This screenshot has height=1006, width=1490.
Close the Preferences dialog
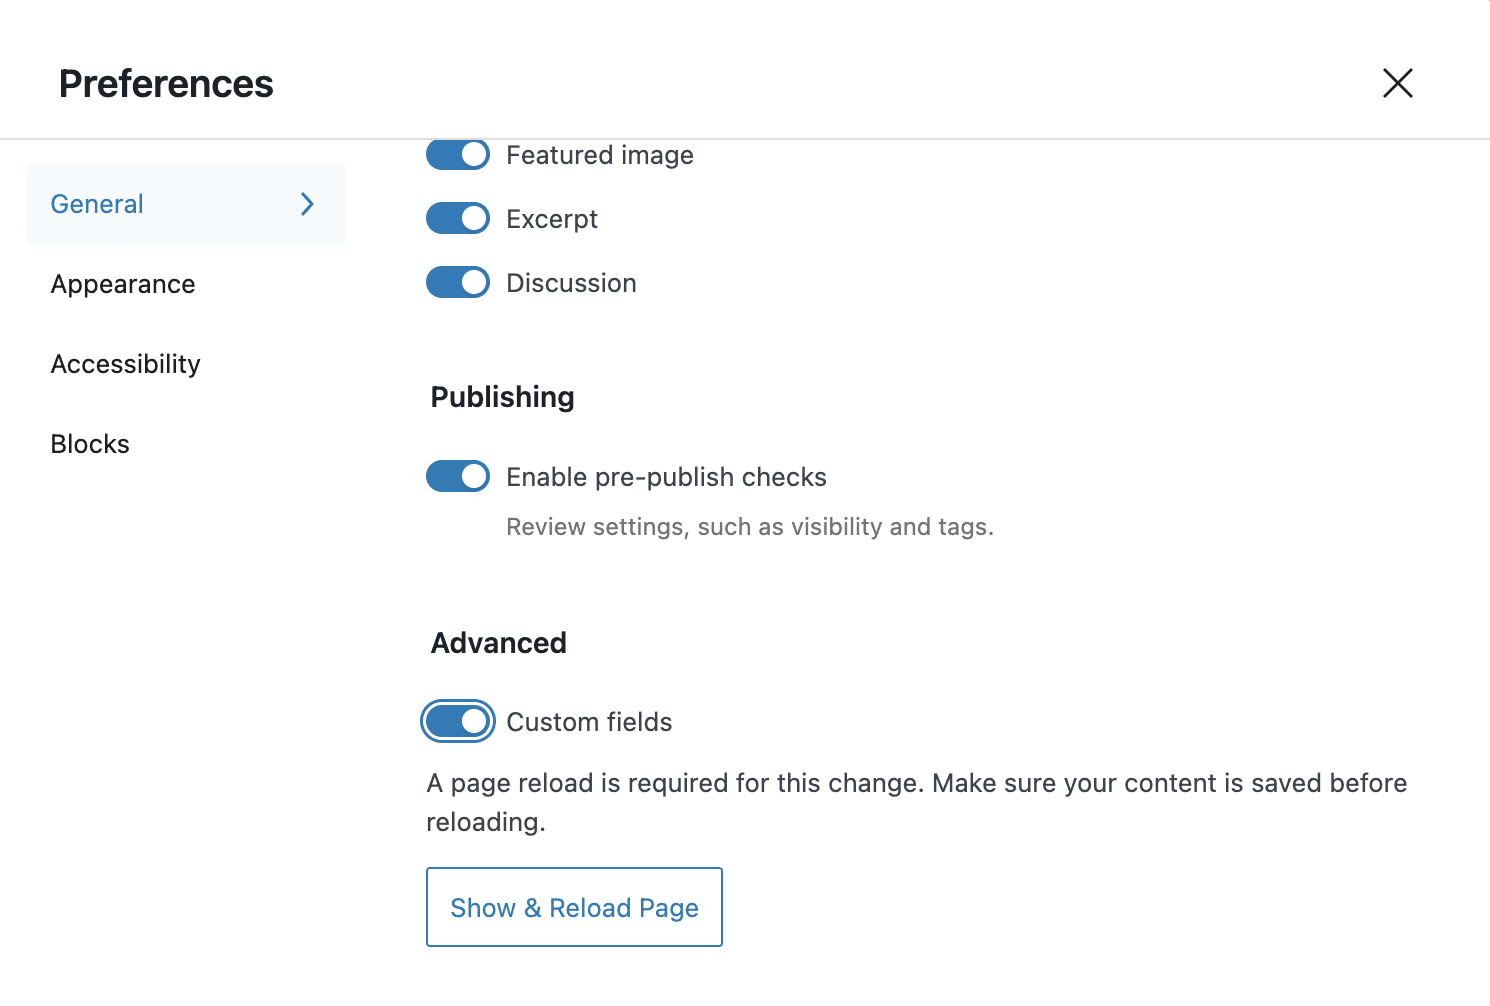point(1397,83)
